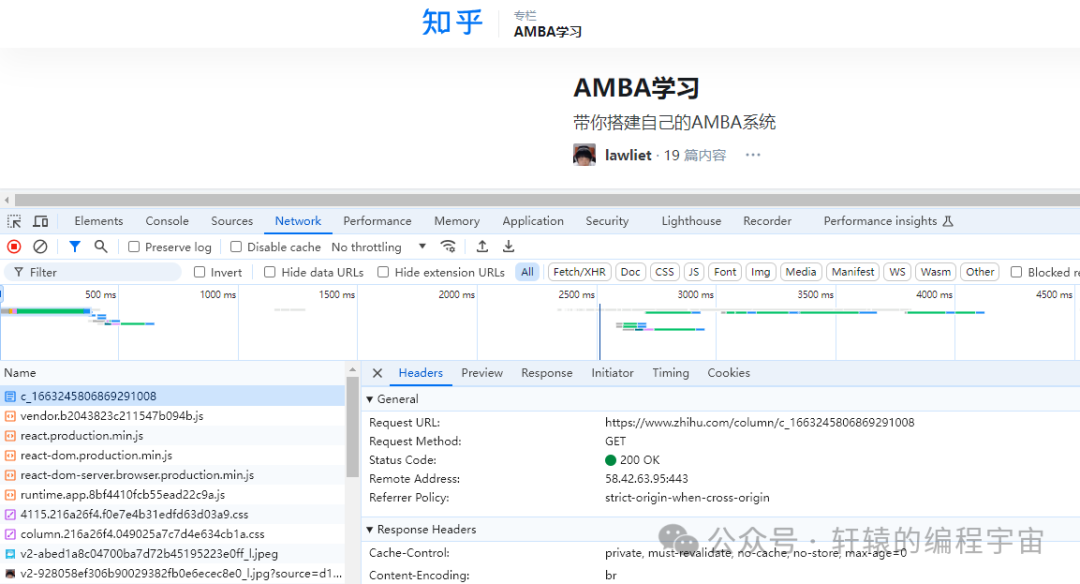Show the Response tab of request
Viewport: 1080px width, 584px height.
click(x=546, y=373)
